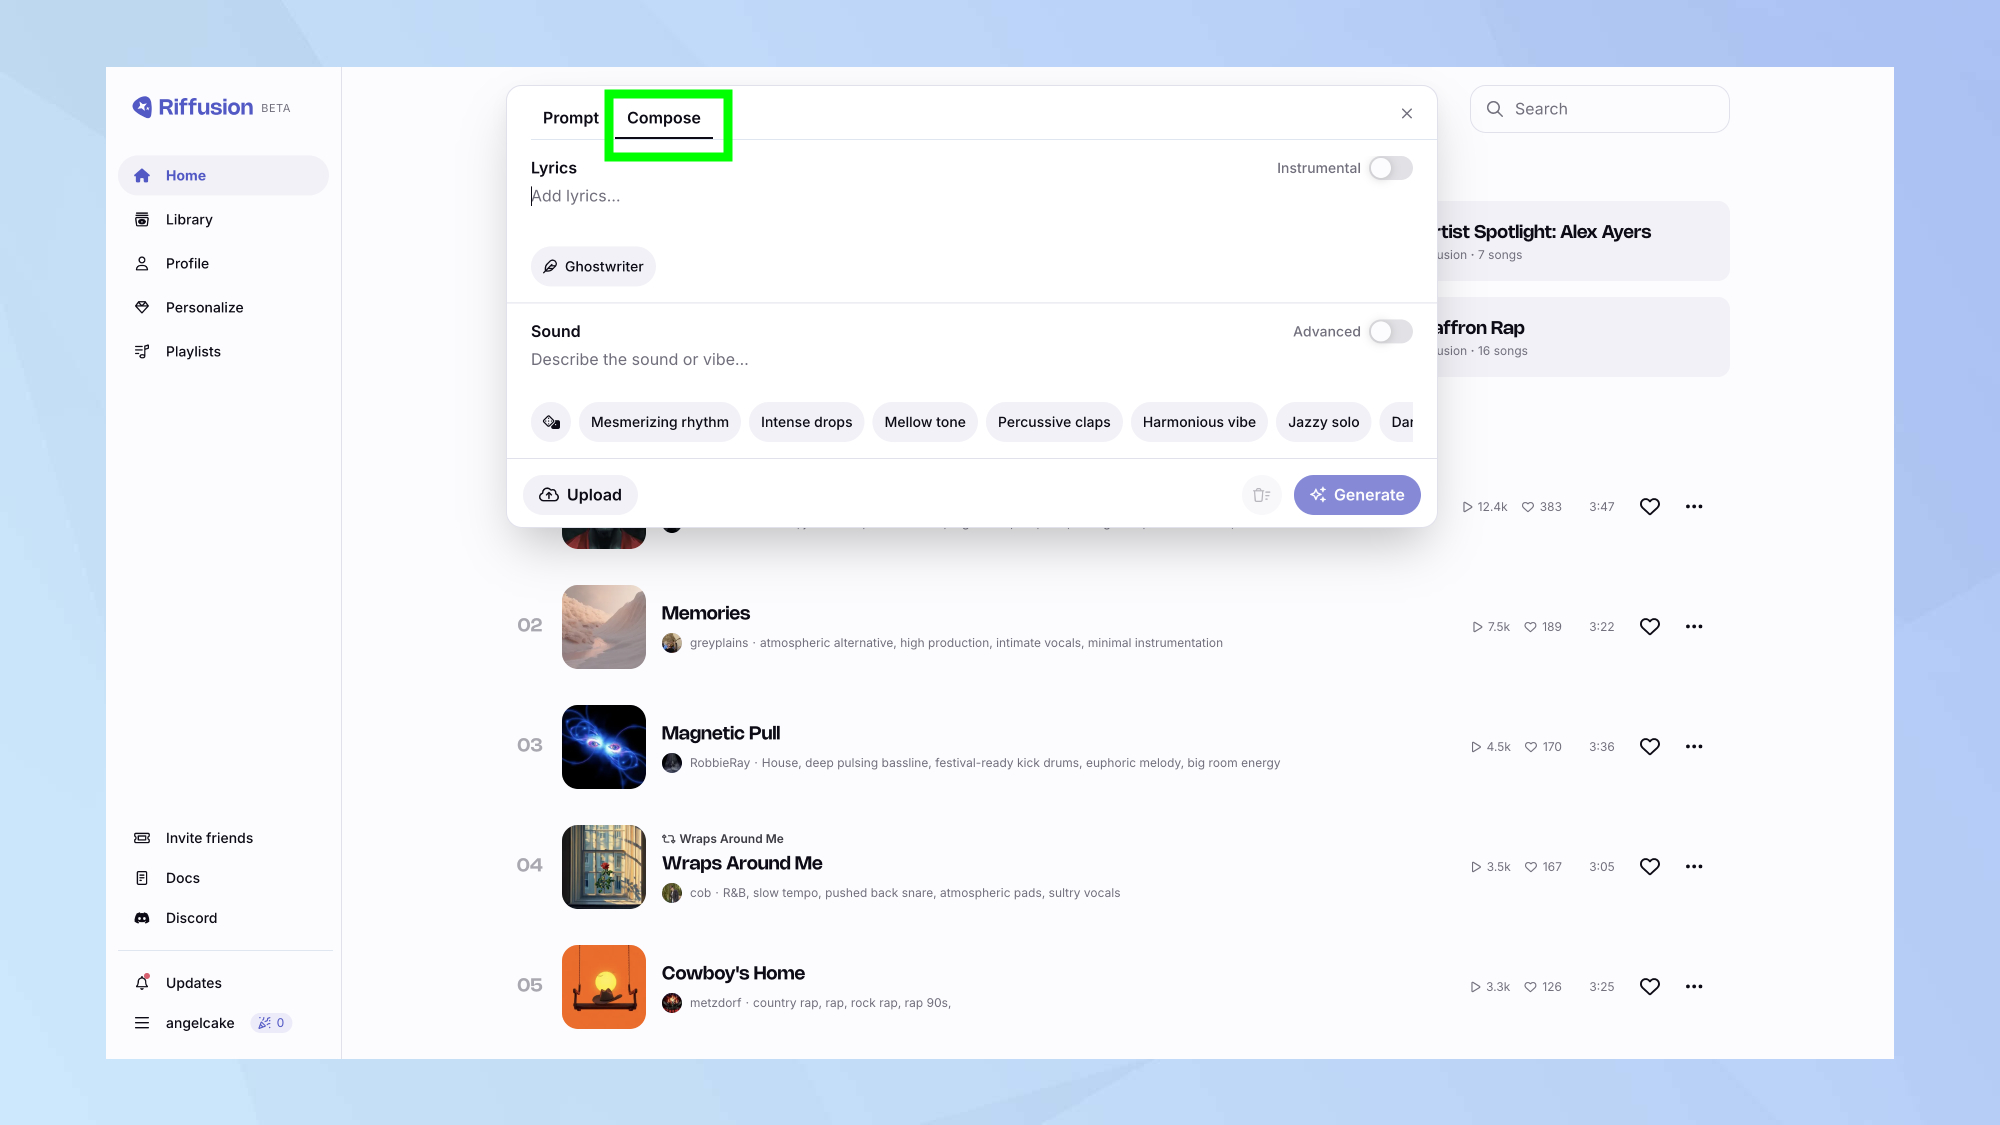Screen dimensions: 2000x1125
Task: Open more options for Wraps Around Me
Action: (1694, 867)
